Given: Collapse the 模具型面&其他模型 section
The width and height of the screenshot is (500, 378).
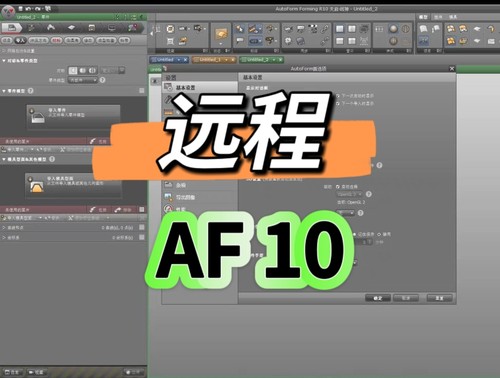Looking at the screenshot, I should [x=4, y=159].
